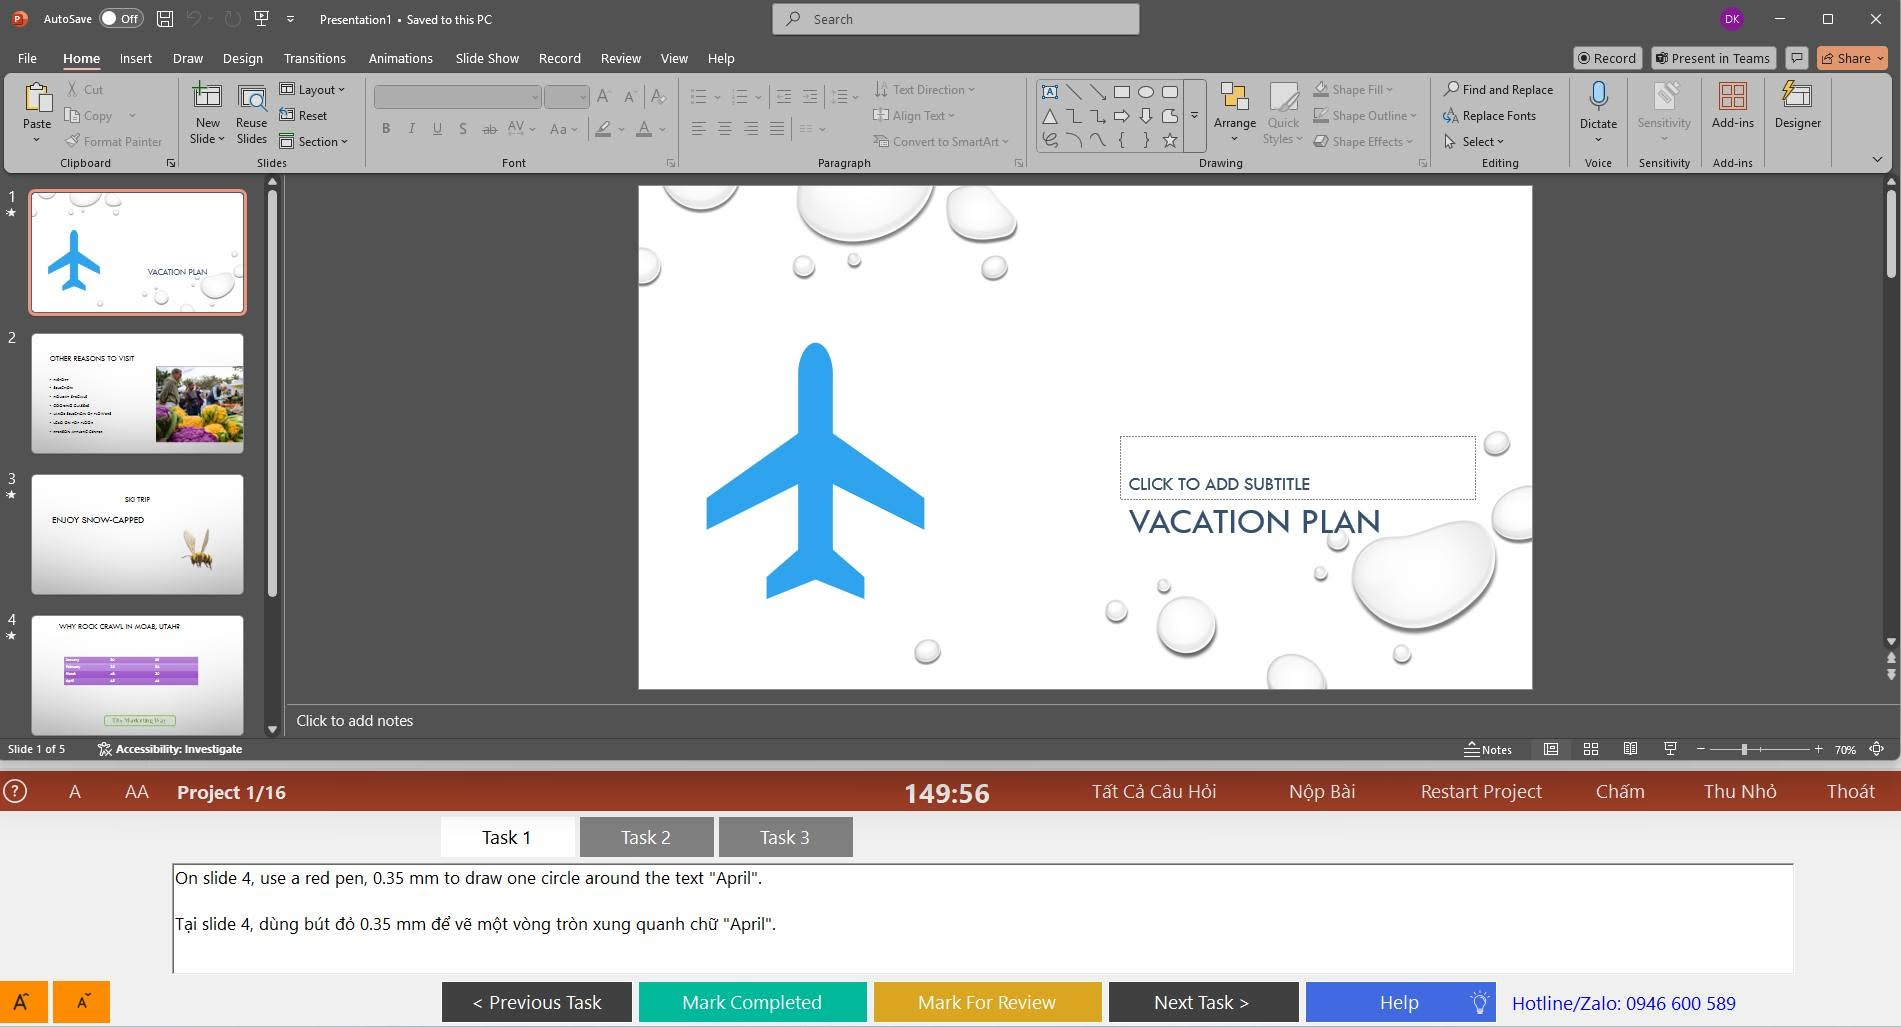Click the Search input field
The image size is (1901, 1027).
[956, 19]
